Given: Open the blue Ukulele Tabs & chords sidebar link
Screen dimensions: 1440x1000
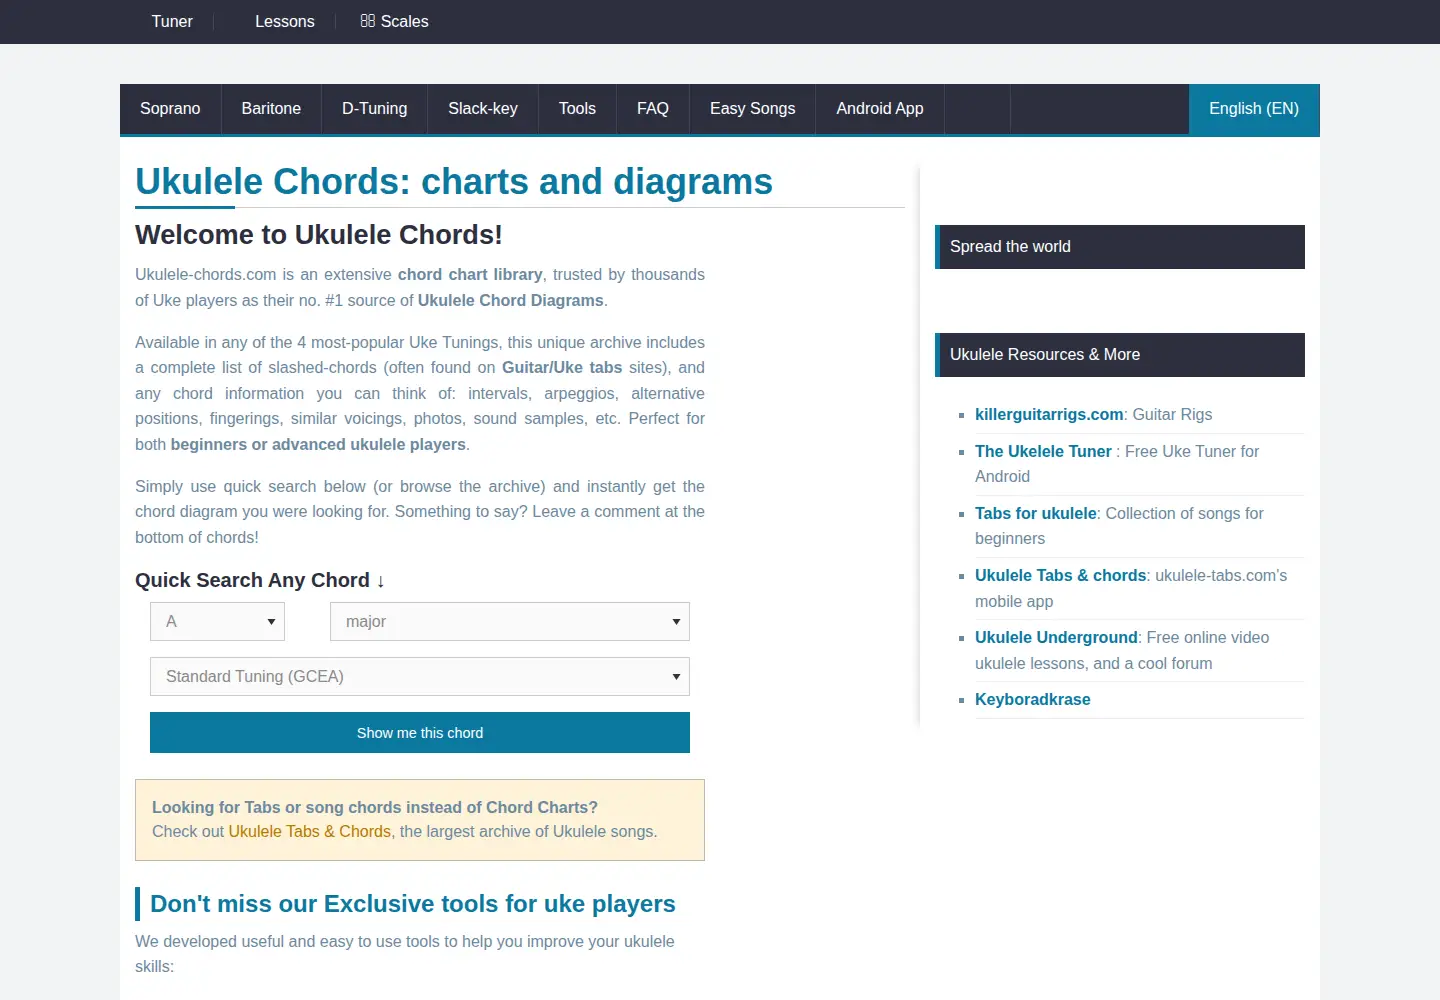Looking at the screenshot, I should [x=1060, y=576].
